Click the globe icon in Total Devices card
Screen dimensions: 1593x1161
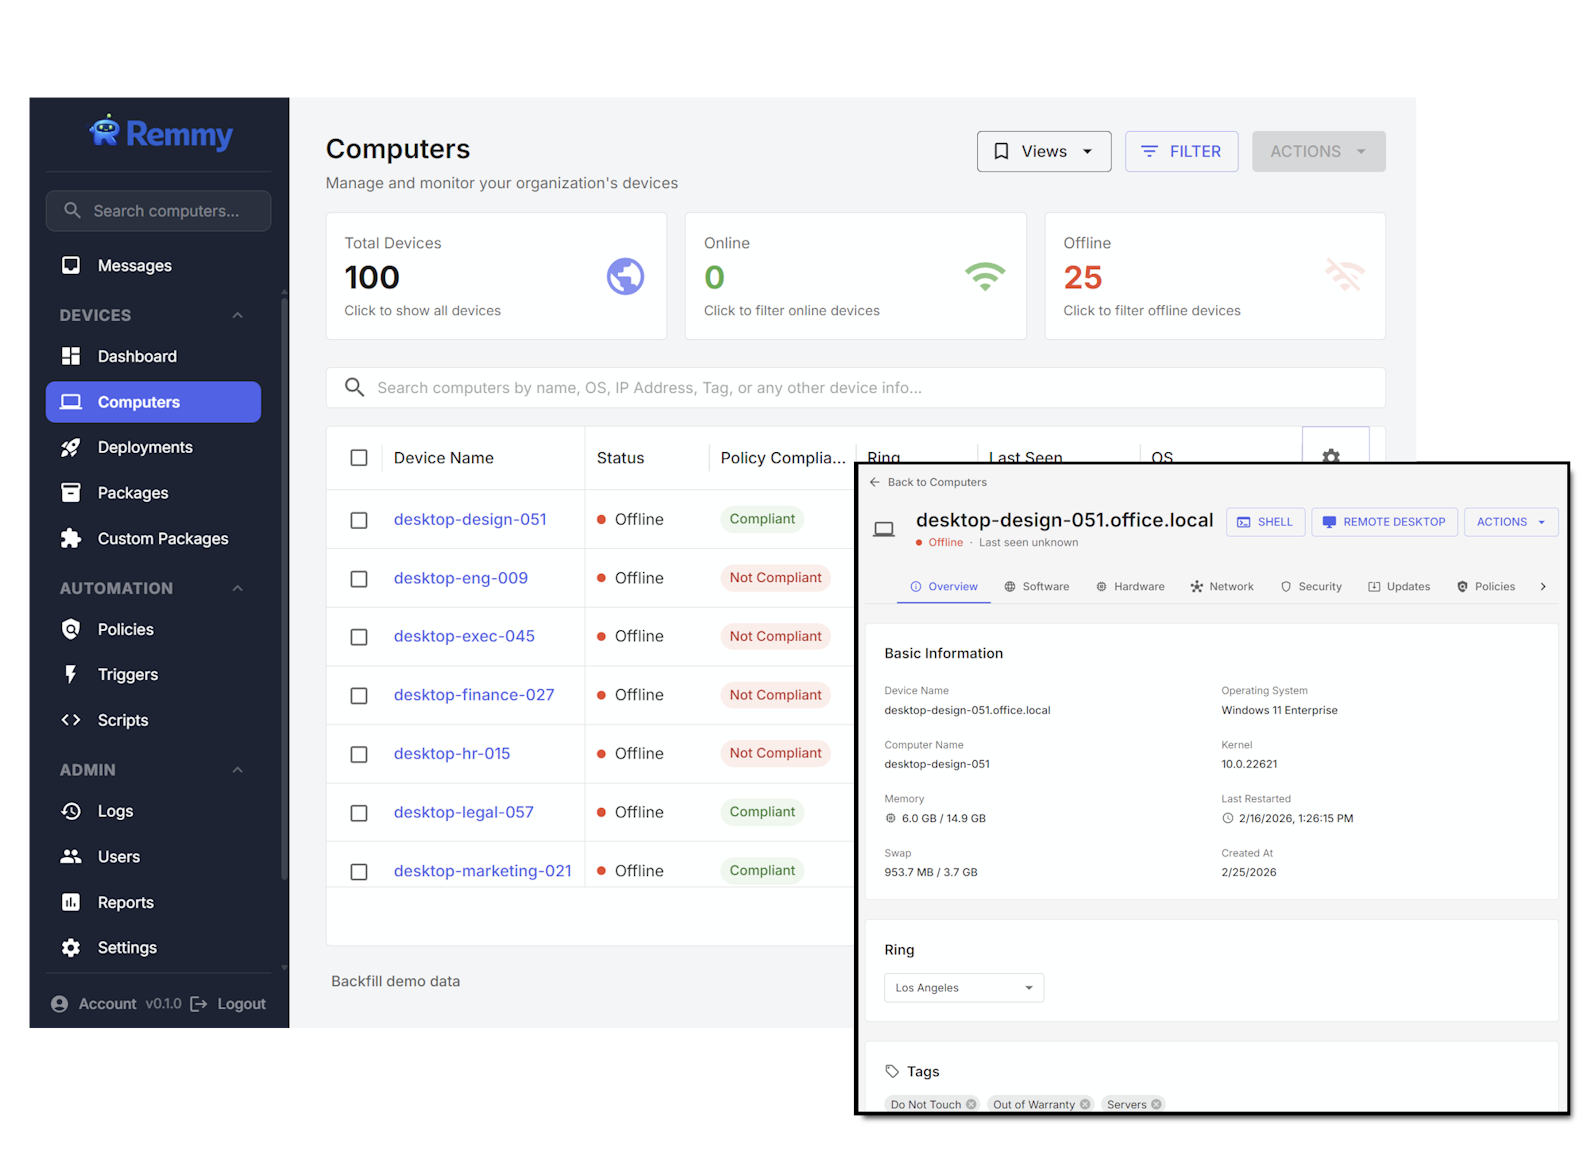[x=625, y=277]
